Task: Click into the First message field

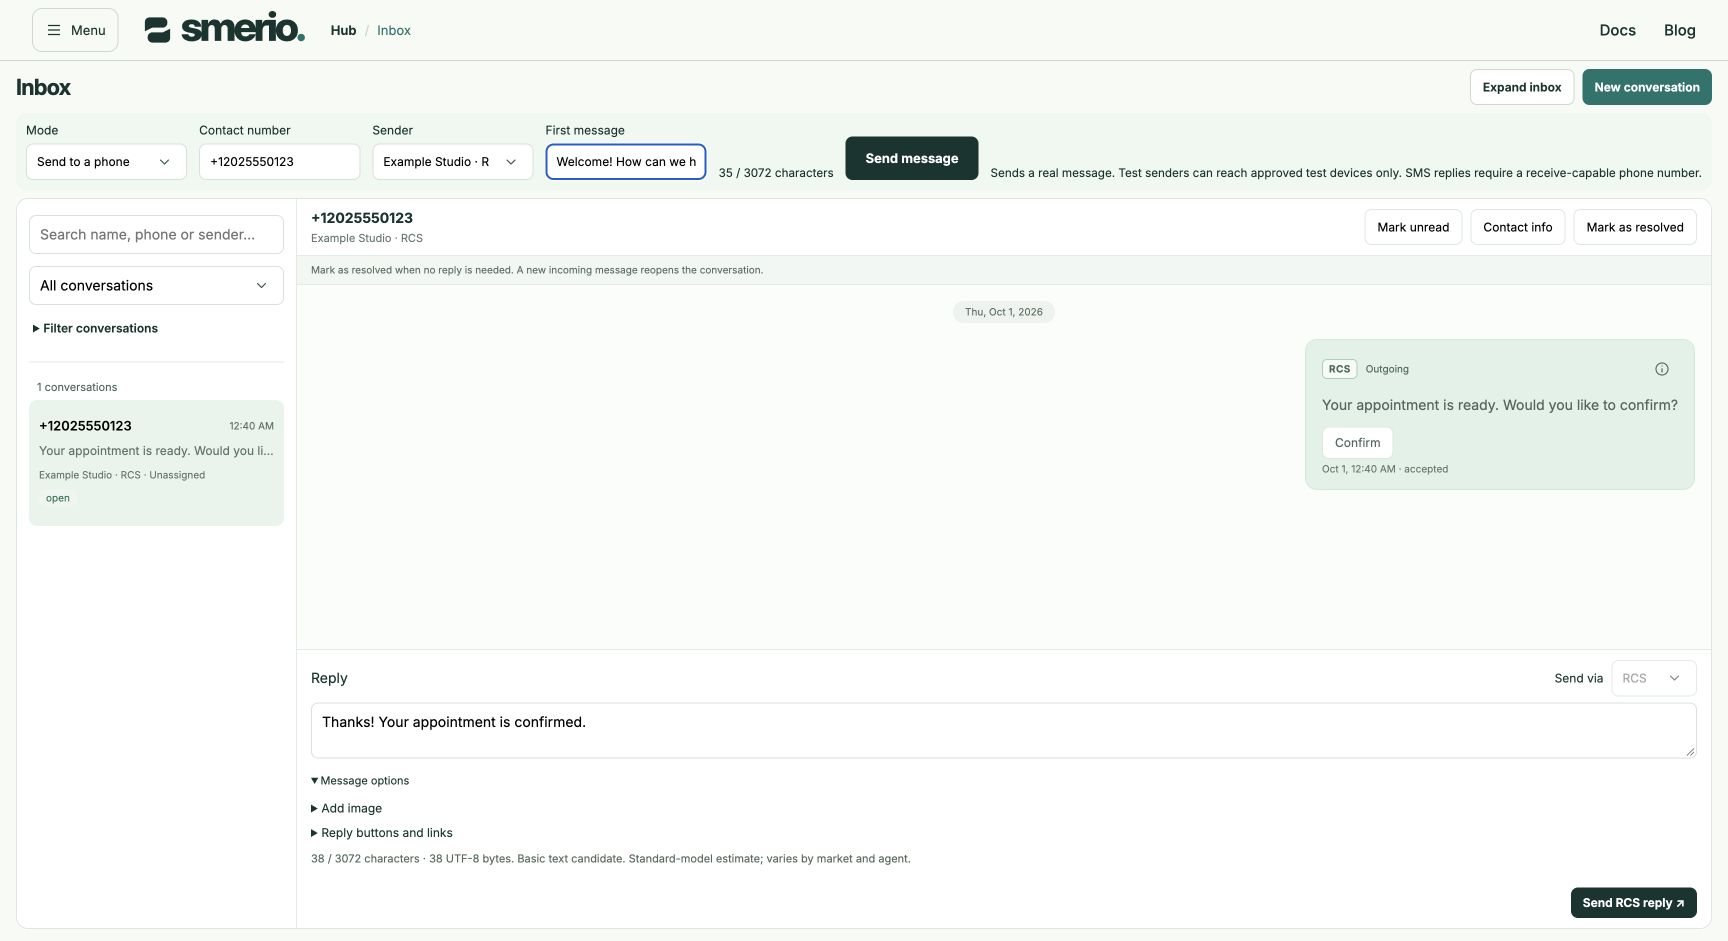Action: coord(626,162)
